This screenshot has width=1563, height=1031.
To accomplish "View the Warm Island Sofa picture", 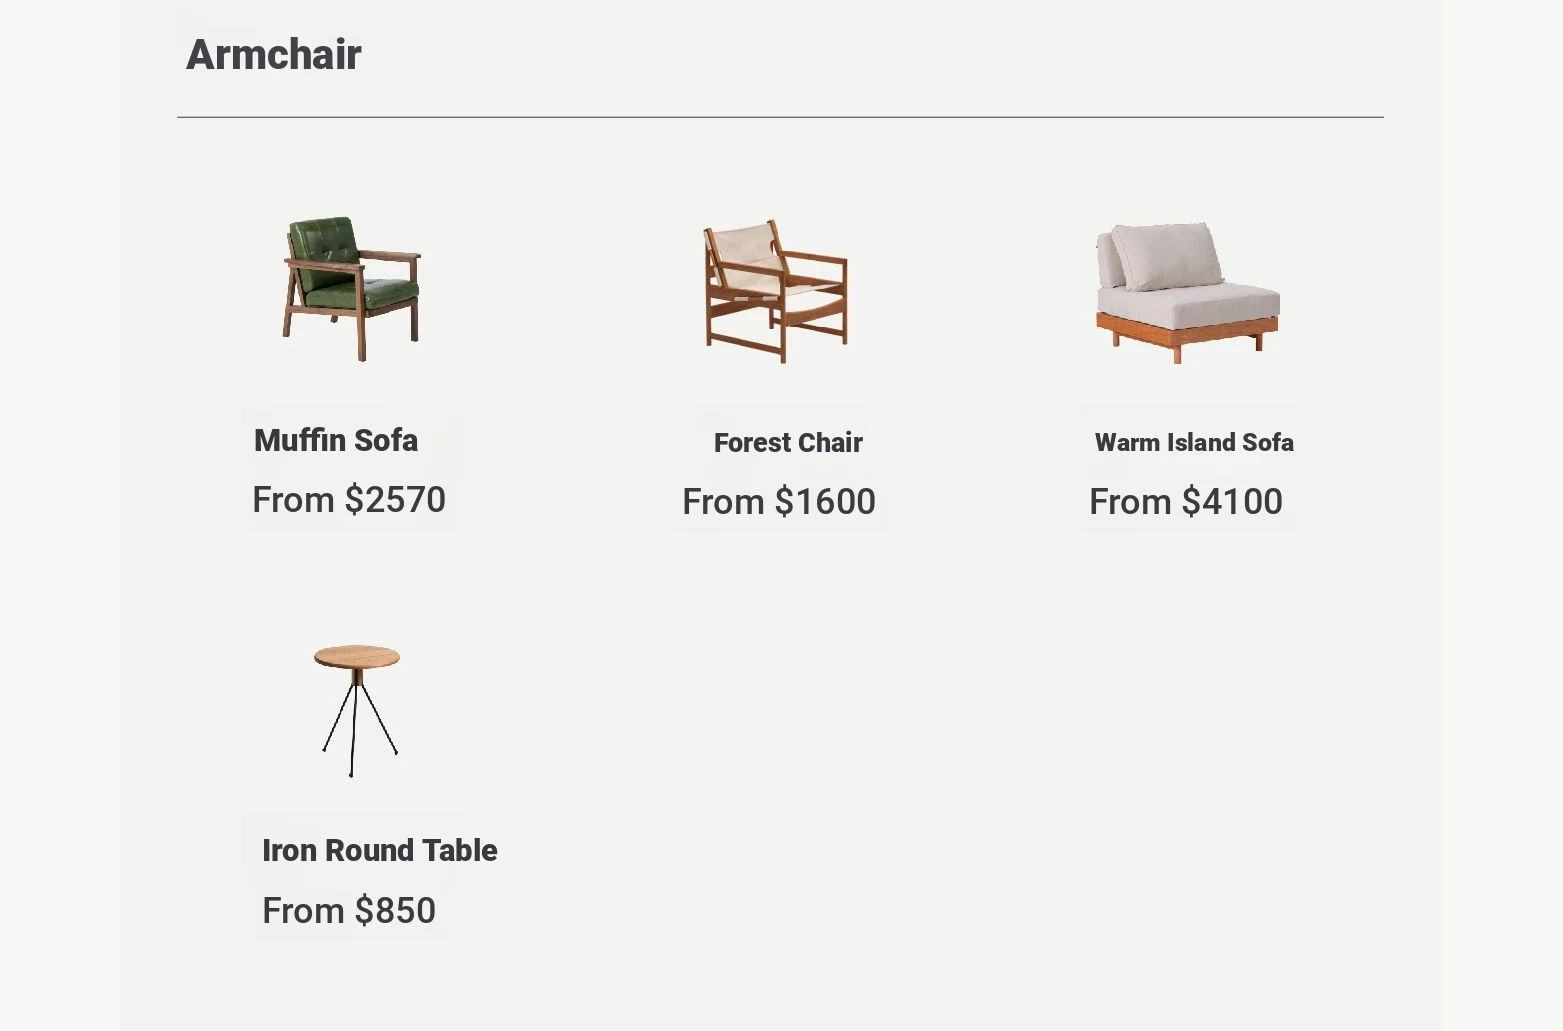I will (1187, 293).
